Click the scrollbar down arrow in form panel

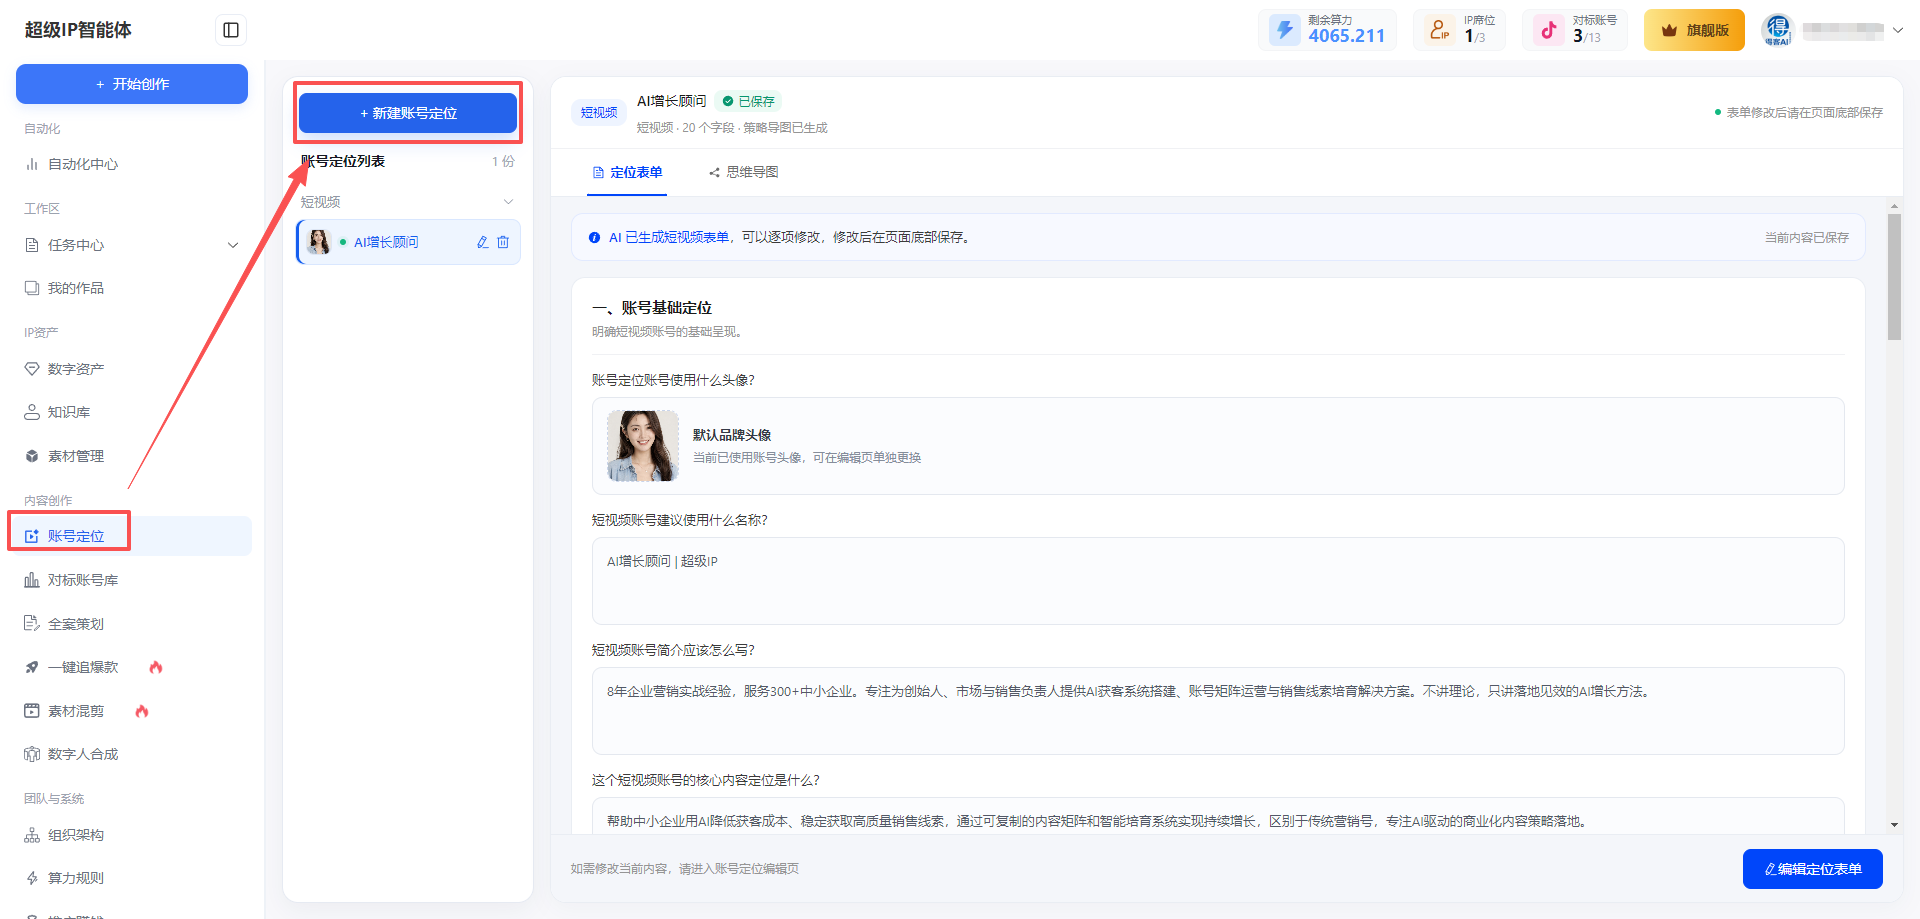(x=1894, y=825)
